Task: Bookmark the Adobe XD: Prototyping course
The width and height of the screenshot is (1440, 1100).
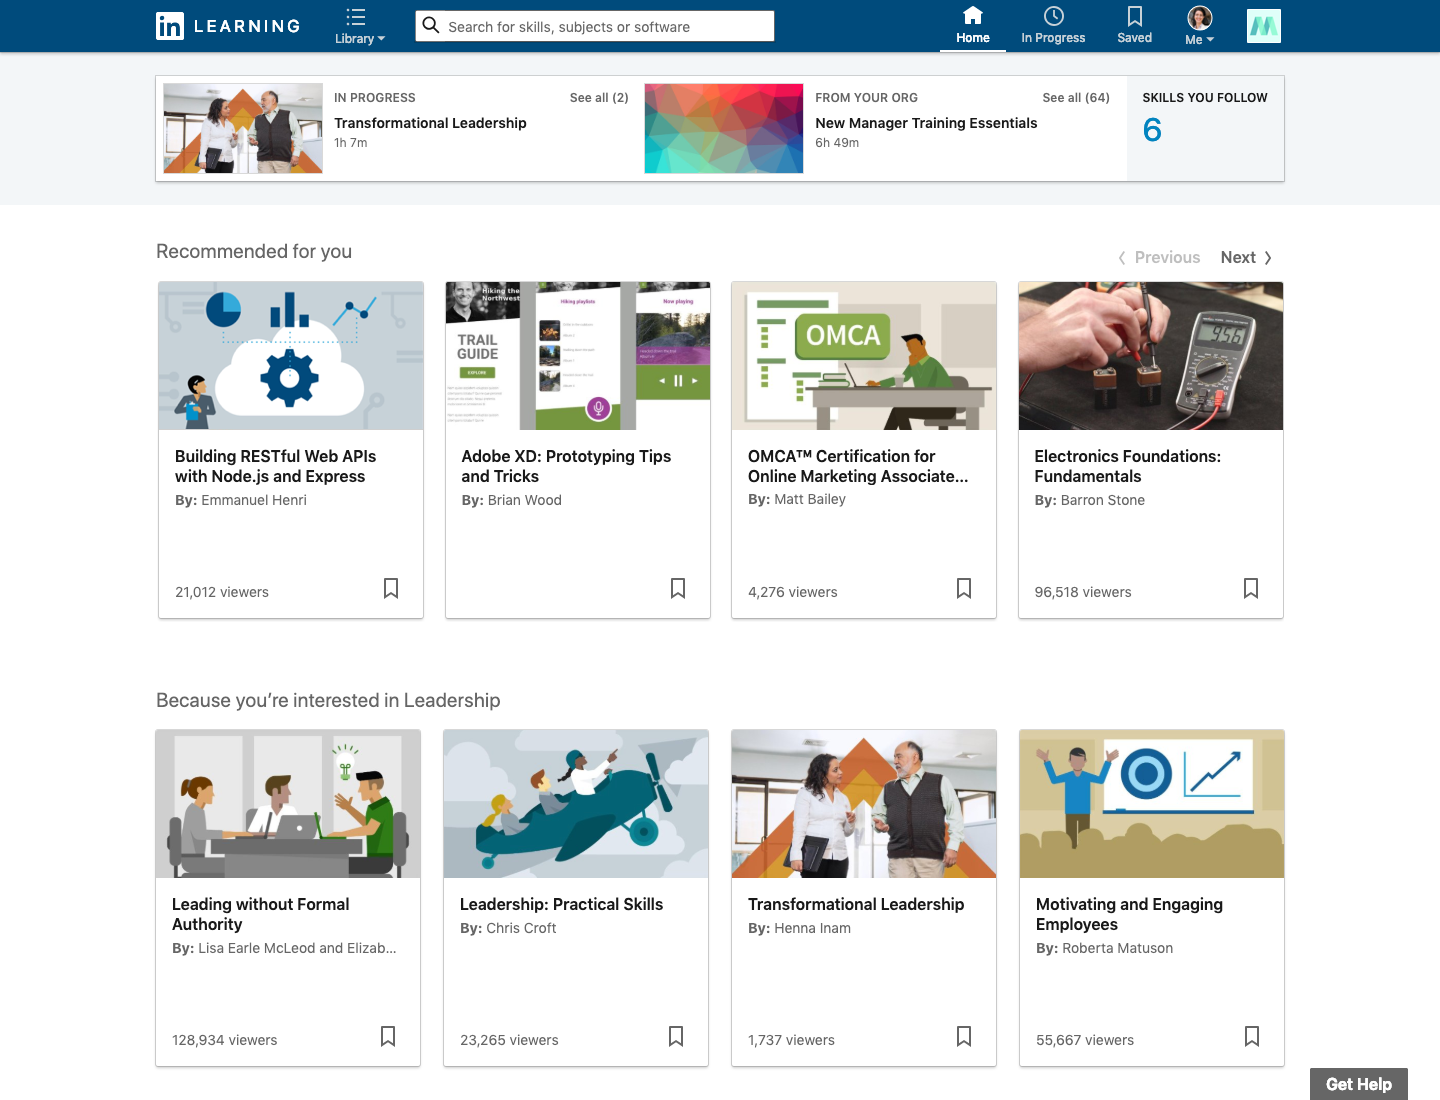Action: pyautogui.click(x=678, y=589)
